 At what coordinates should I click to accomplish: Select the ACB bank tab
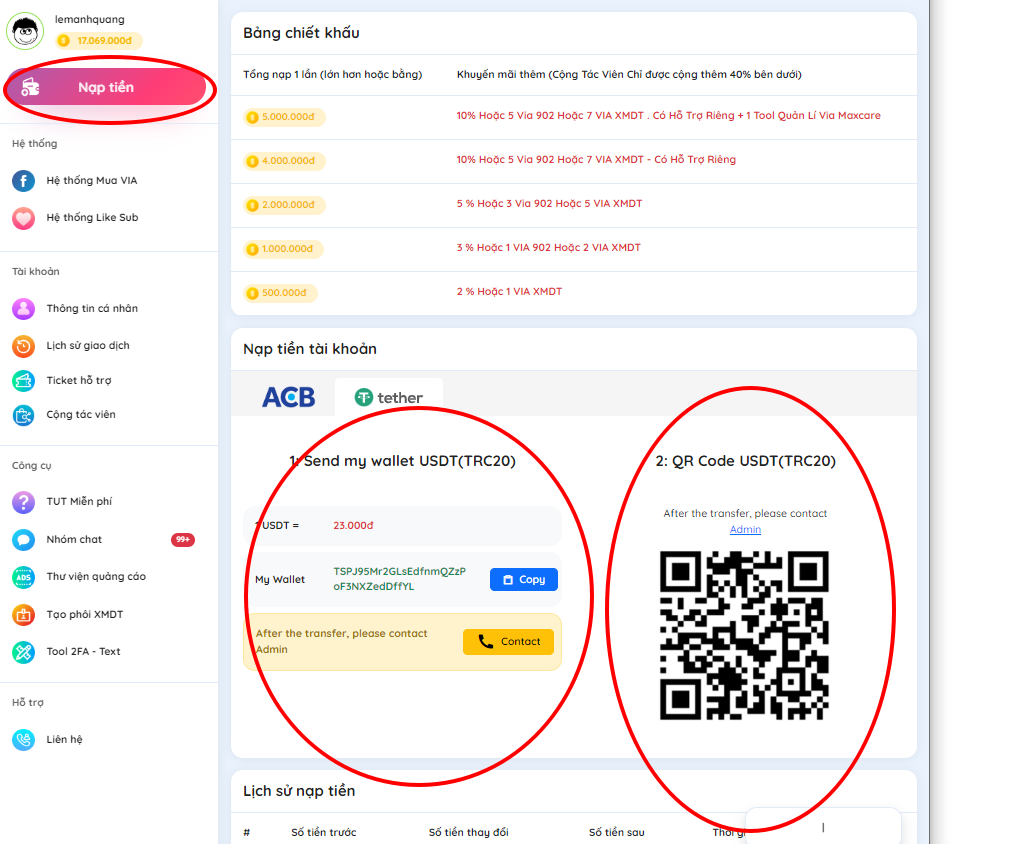[x=289, y=397]
